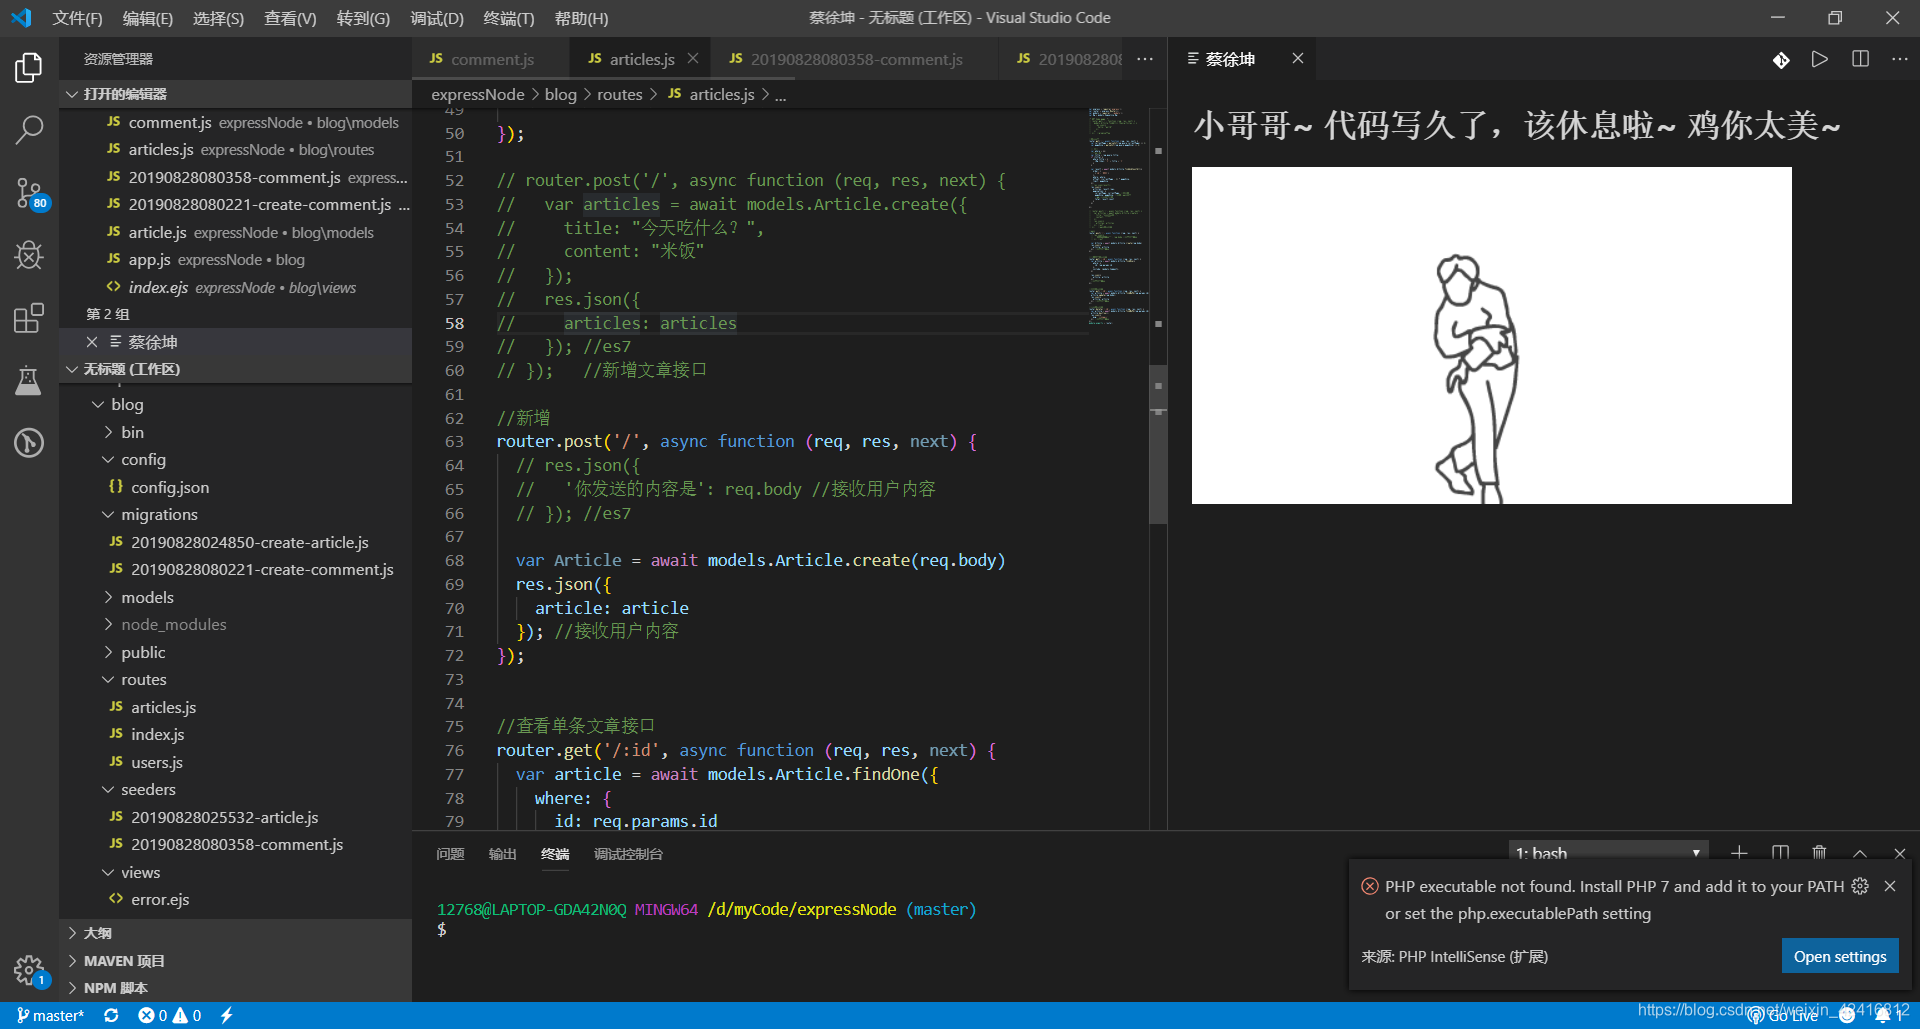Open the 编辑(E) menu

pyautogui.click(x=148, y=18)
